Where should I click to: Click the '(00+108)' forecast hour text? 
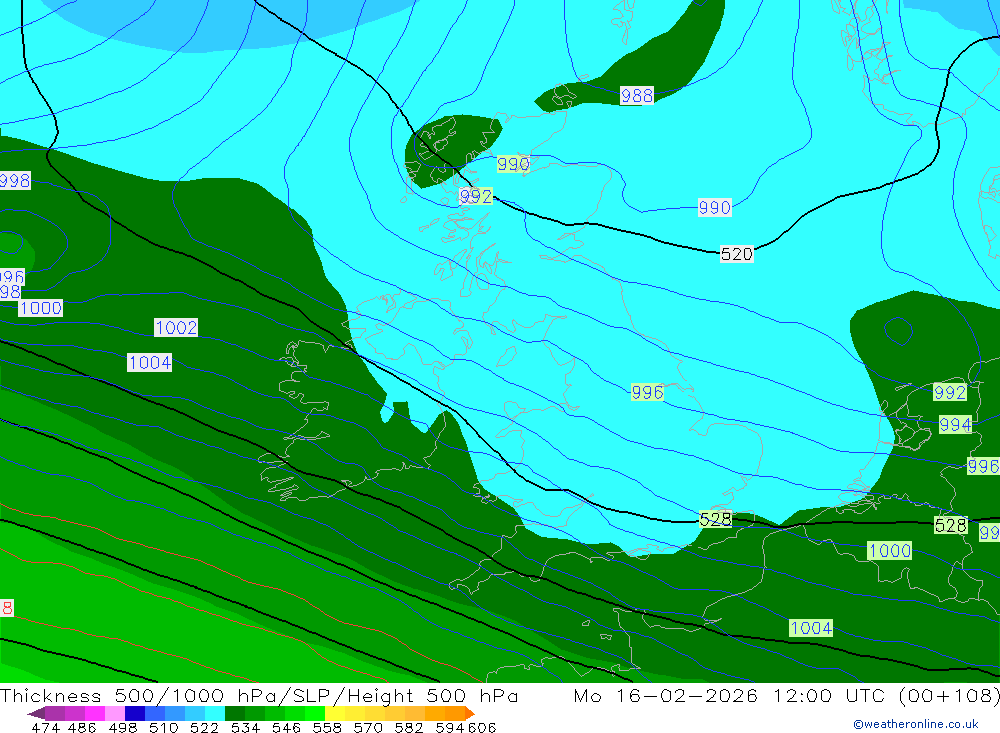[949, 695]
